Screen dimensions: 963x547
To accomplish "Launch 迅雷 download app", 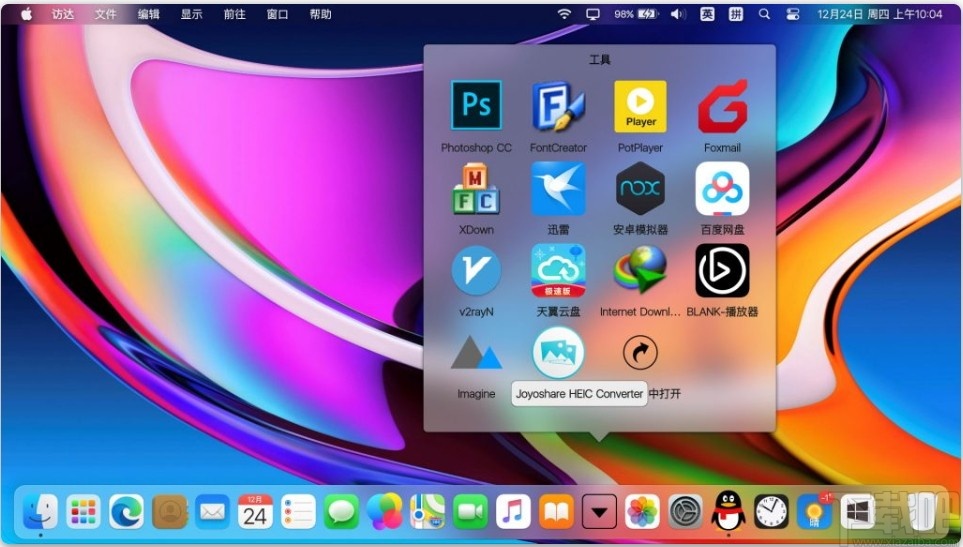I will click(558, 188).
